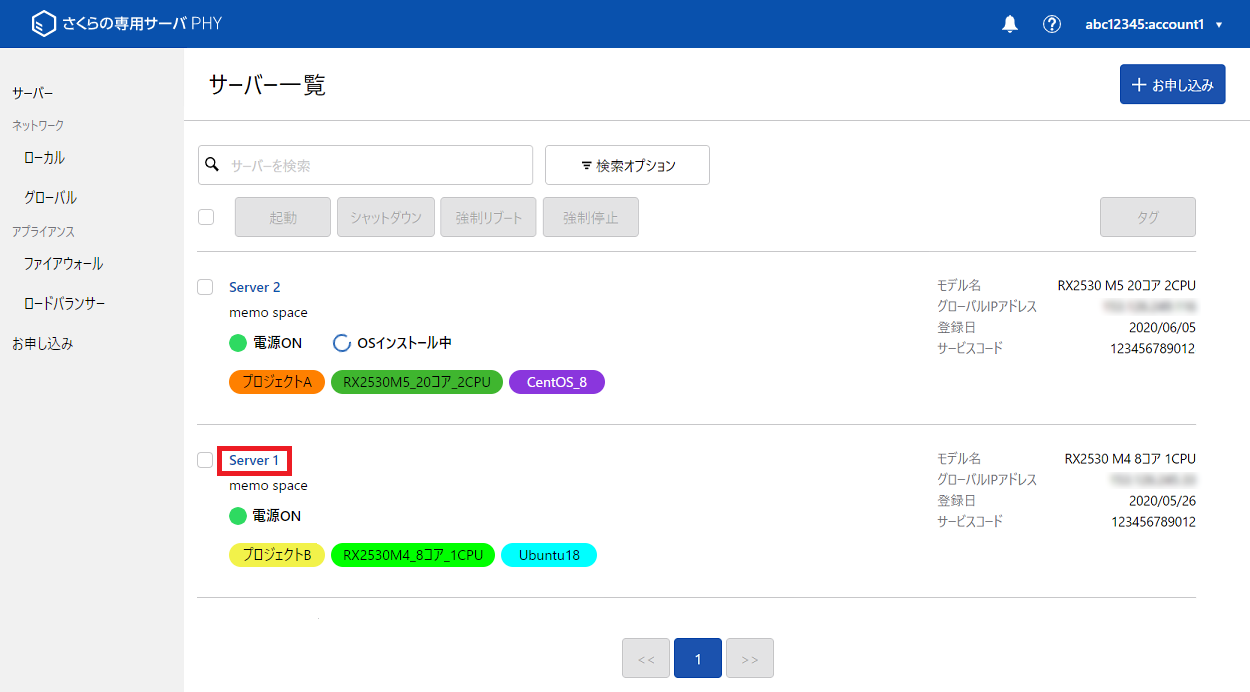
Task: Expand the abc12345:account1 account menu
Action: (1154, 24)
